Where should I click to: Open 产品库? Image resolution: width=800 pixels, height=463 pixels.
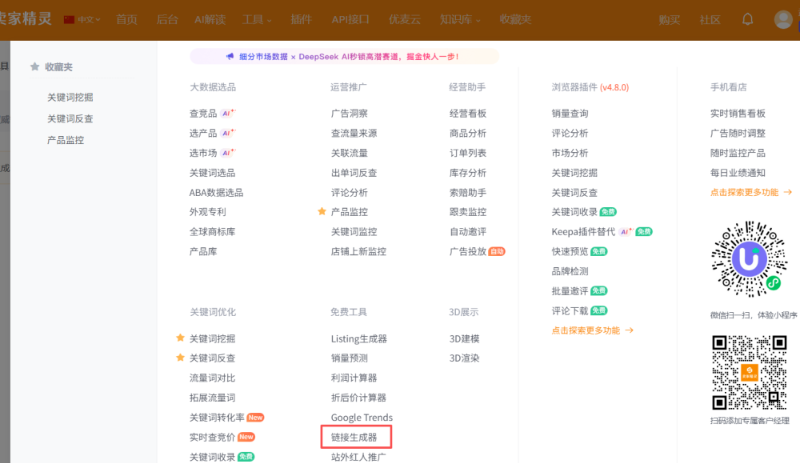coord(203,251)
